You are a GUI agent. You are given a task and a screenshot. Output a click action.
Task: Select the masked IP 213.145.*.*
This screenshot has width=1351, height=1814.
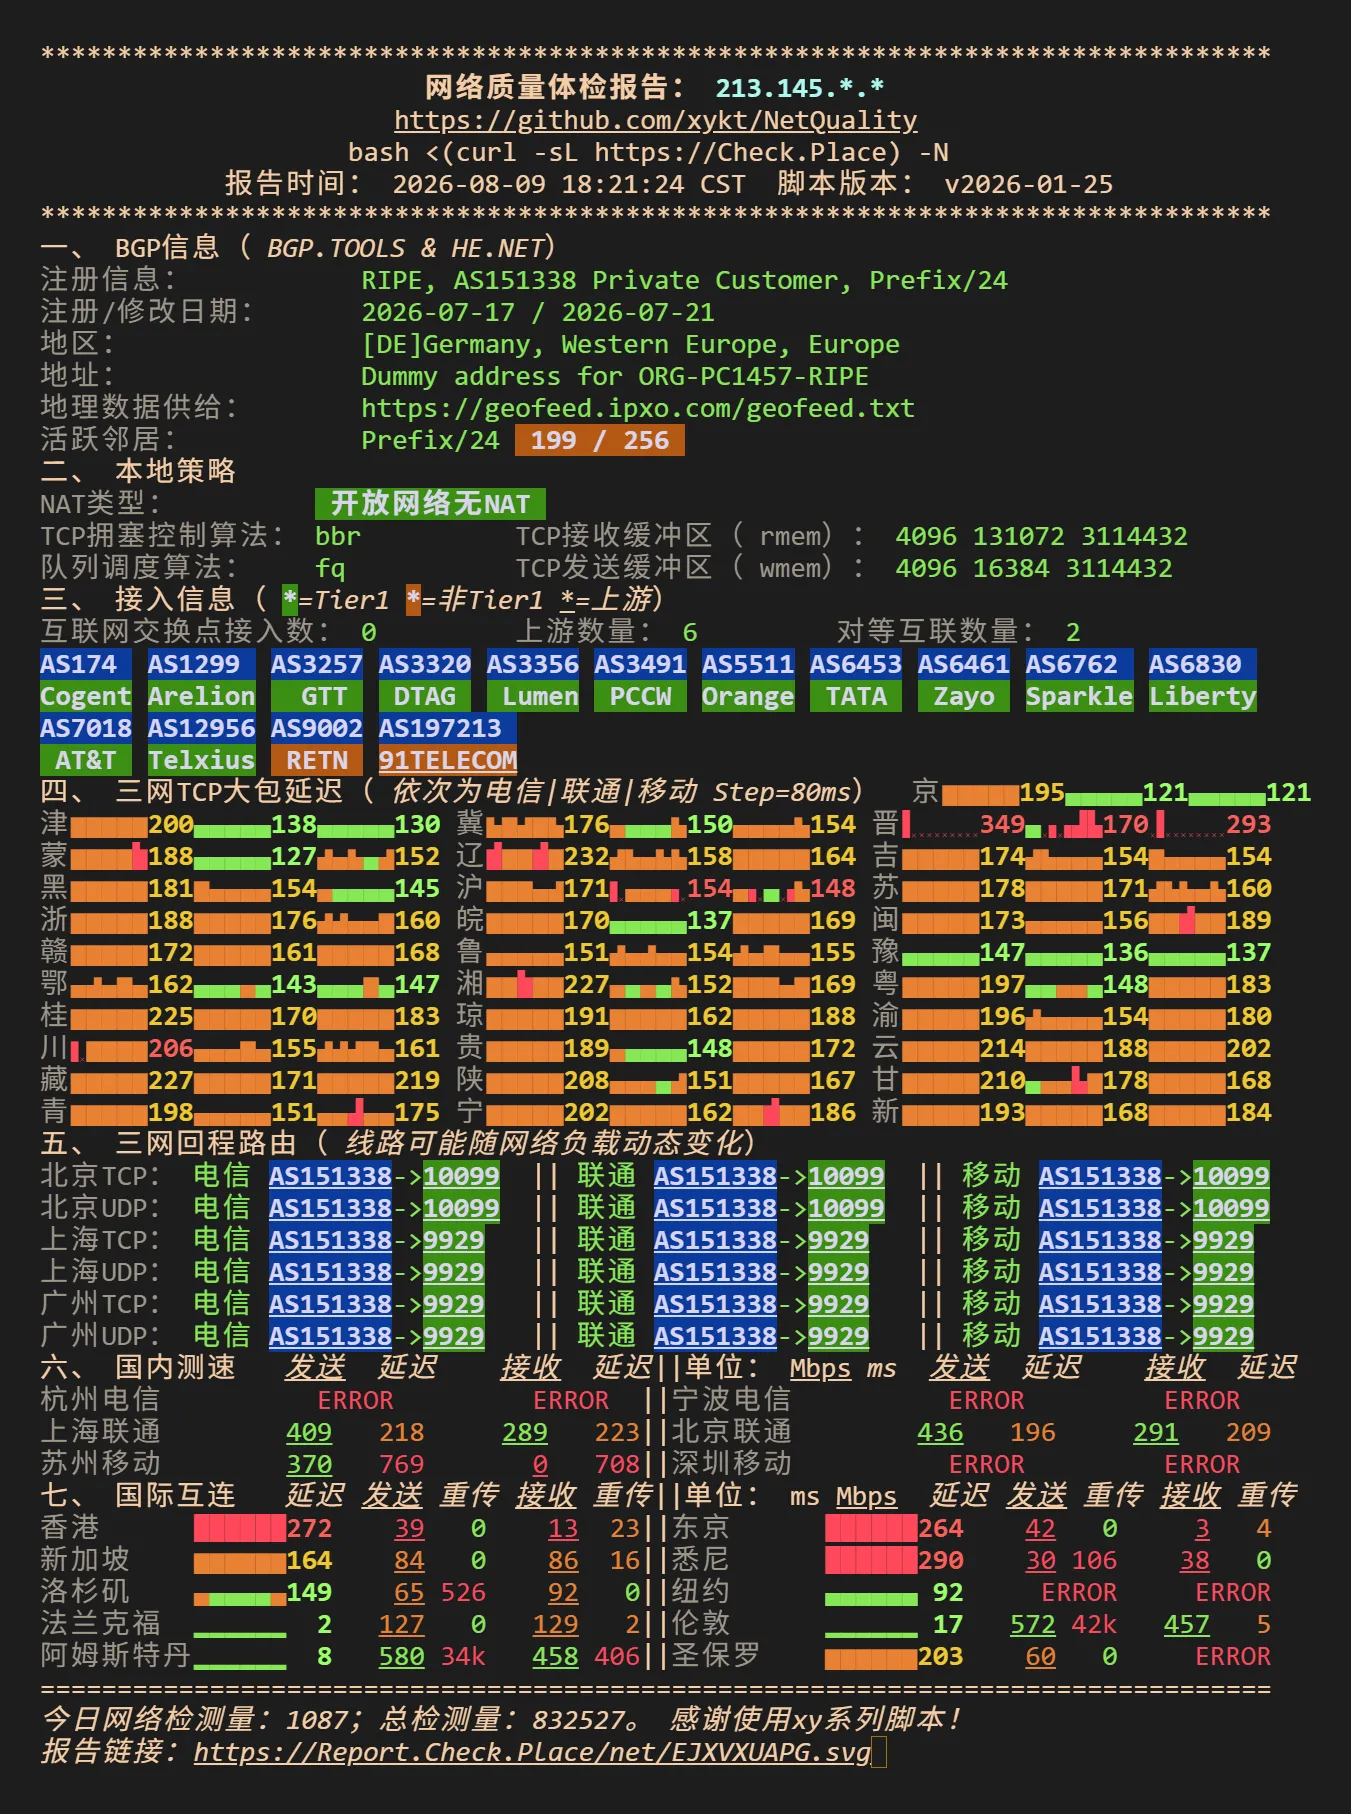click(x=800, y=88)
